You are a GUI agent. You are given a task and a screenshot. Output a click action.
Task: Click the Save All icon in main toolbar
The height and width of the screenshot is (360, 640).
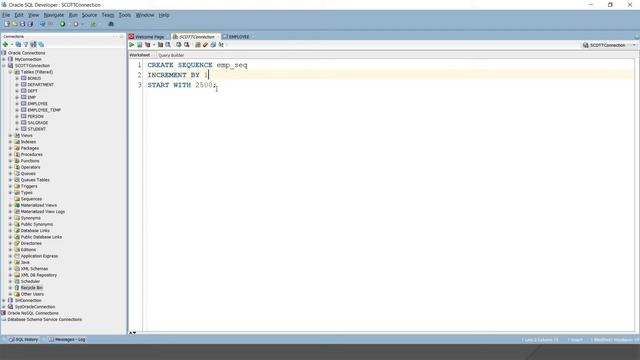click(x=30, y=24)
